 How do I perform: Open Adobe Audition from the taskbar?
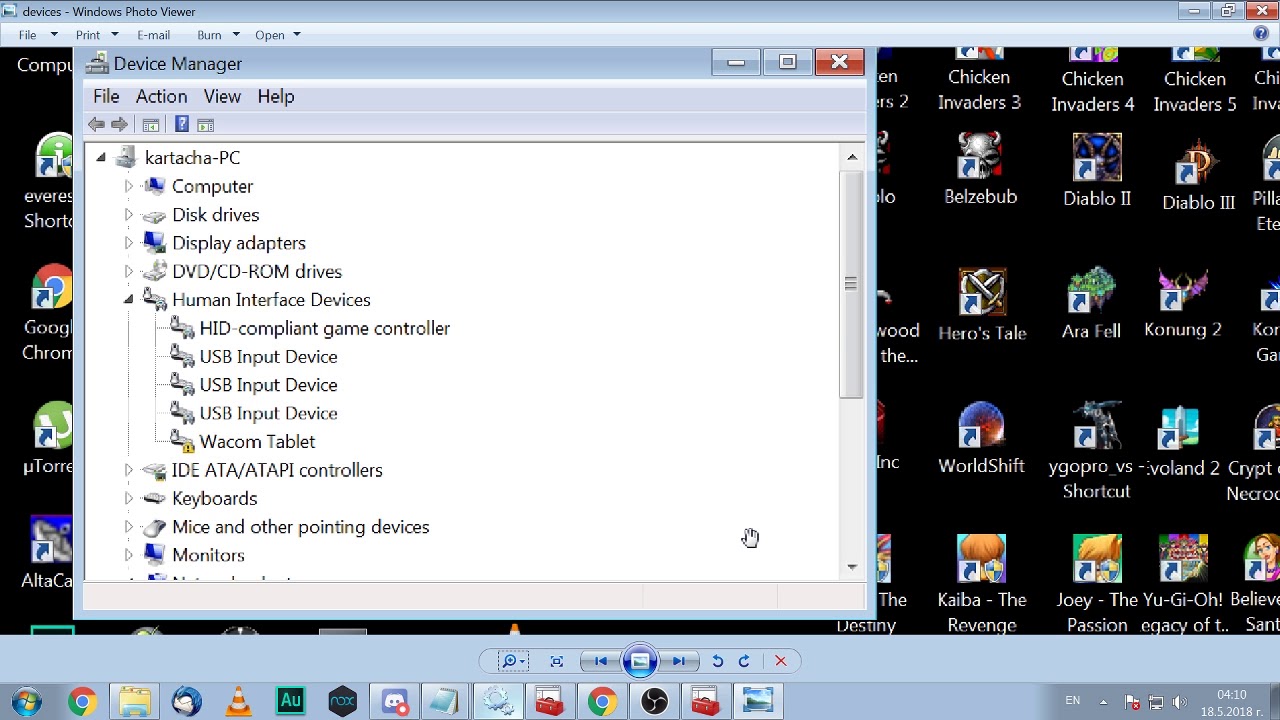pos(290,701)
